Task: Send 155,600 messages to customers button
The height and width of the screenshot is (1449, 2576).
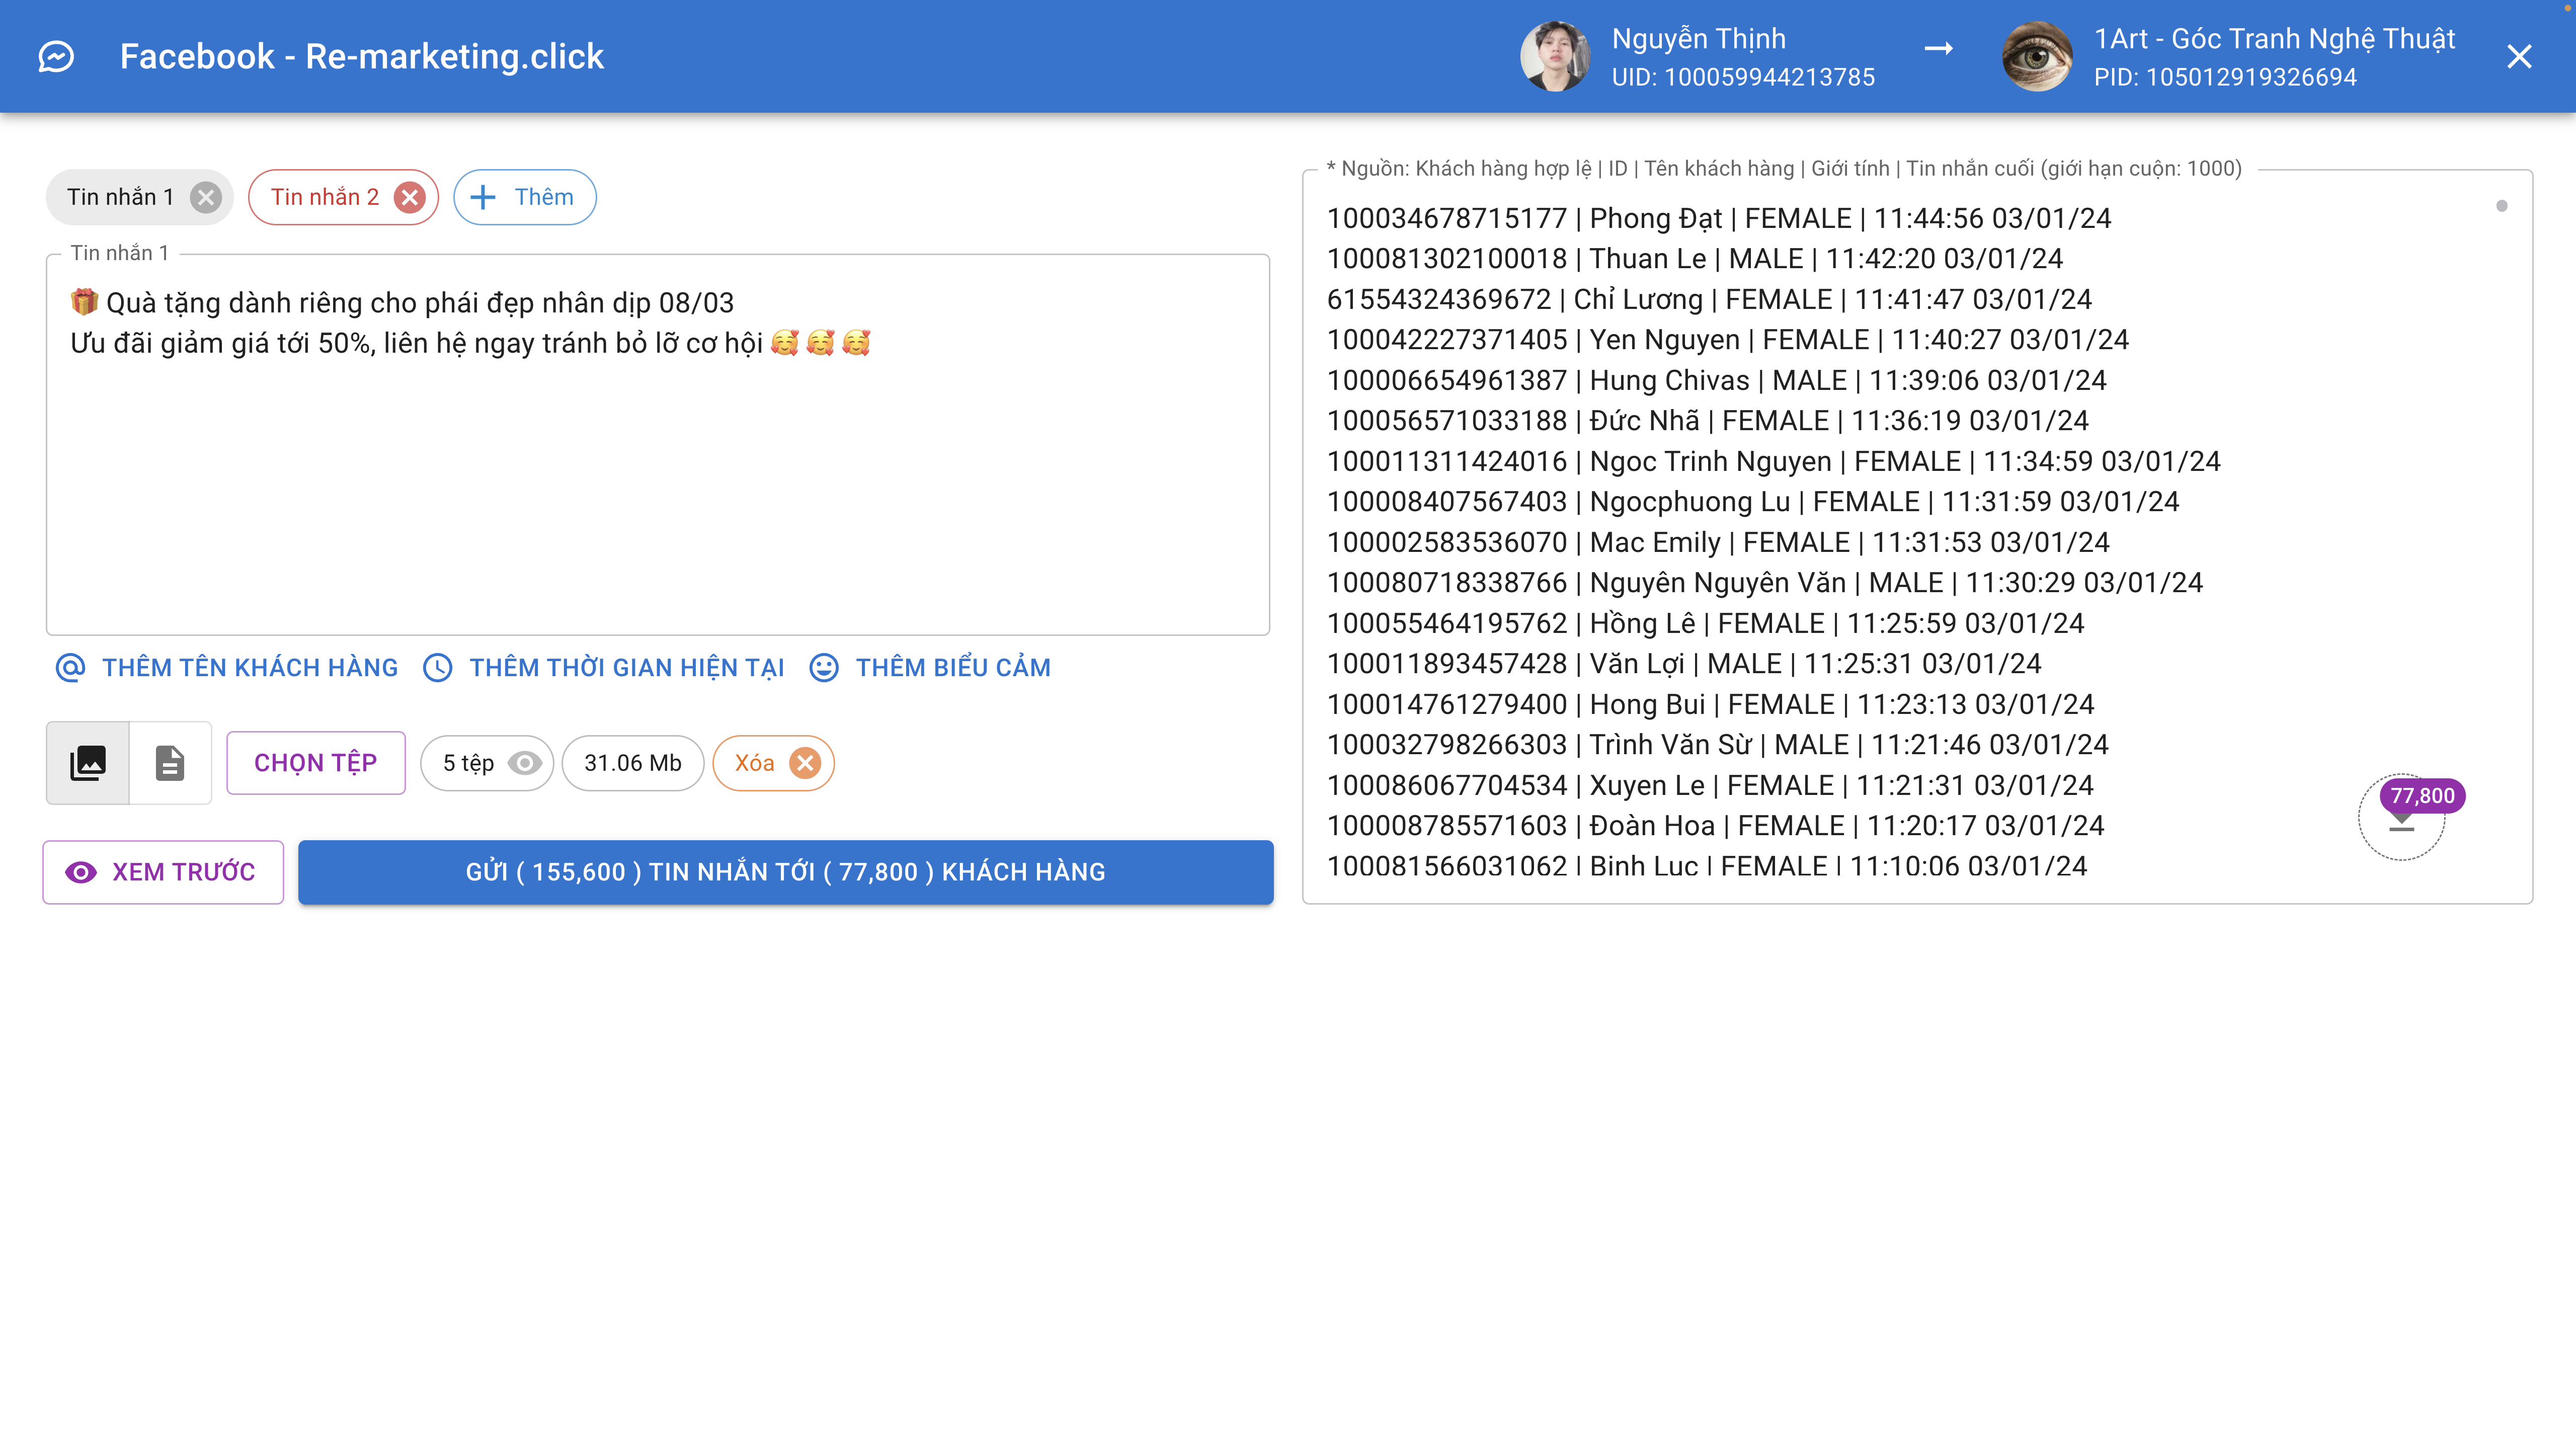Action: [785, 872]
